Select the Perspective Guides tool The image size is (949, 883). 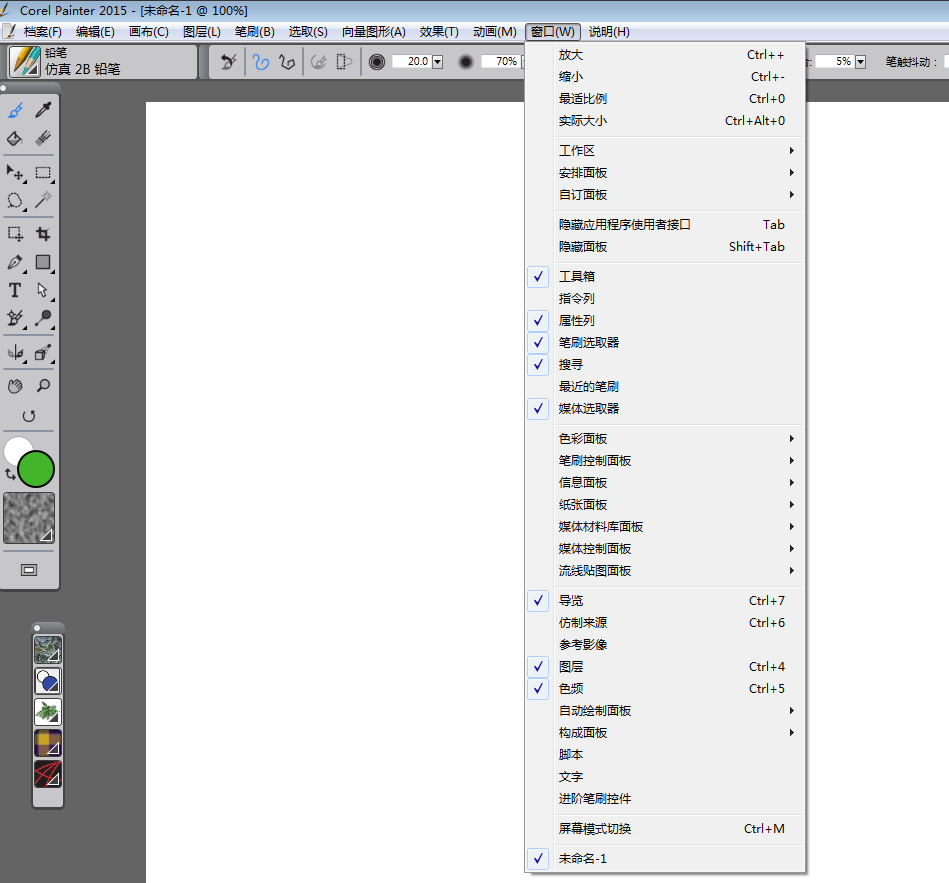(43, 353)
